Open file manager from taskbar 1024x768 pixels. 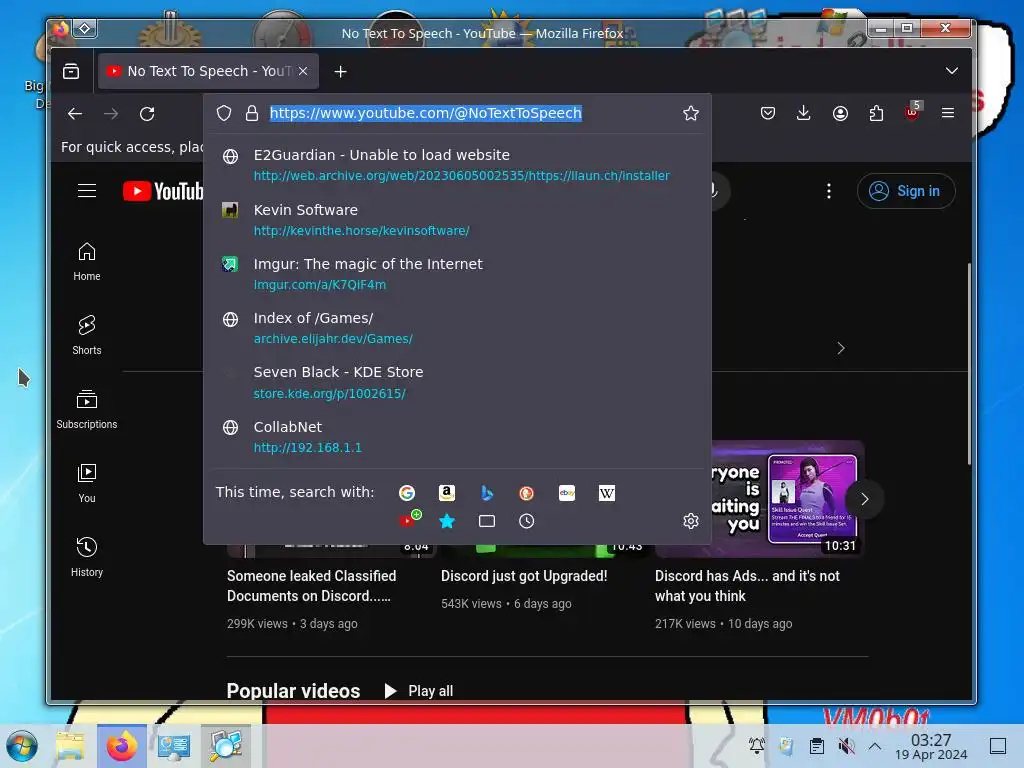tap(71, 746)
